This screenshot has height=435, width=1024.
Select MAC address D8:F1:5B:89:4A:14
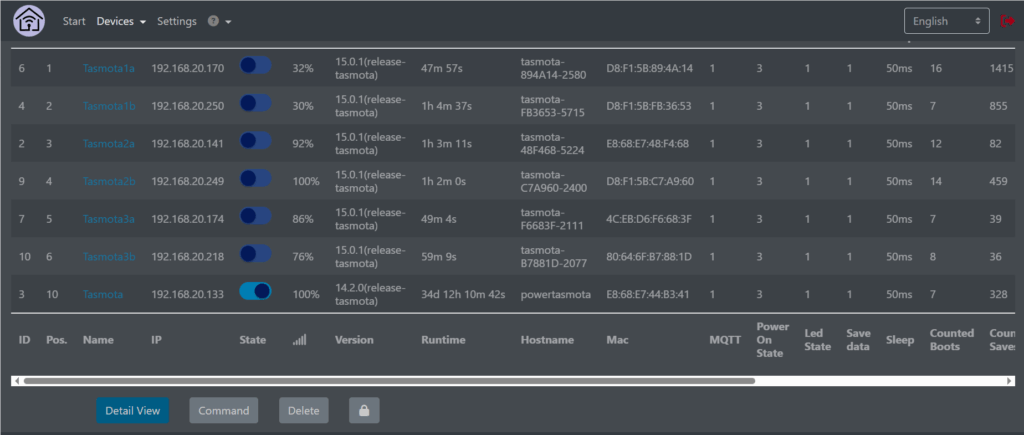click(x=649, y=68)
